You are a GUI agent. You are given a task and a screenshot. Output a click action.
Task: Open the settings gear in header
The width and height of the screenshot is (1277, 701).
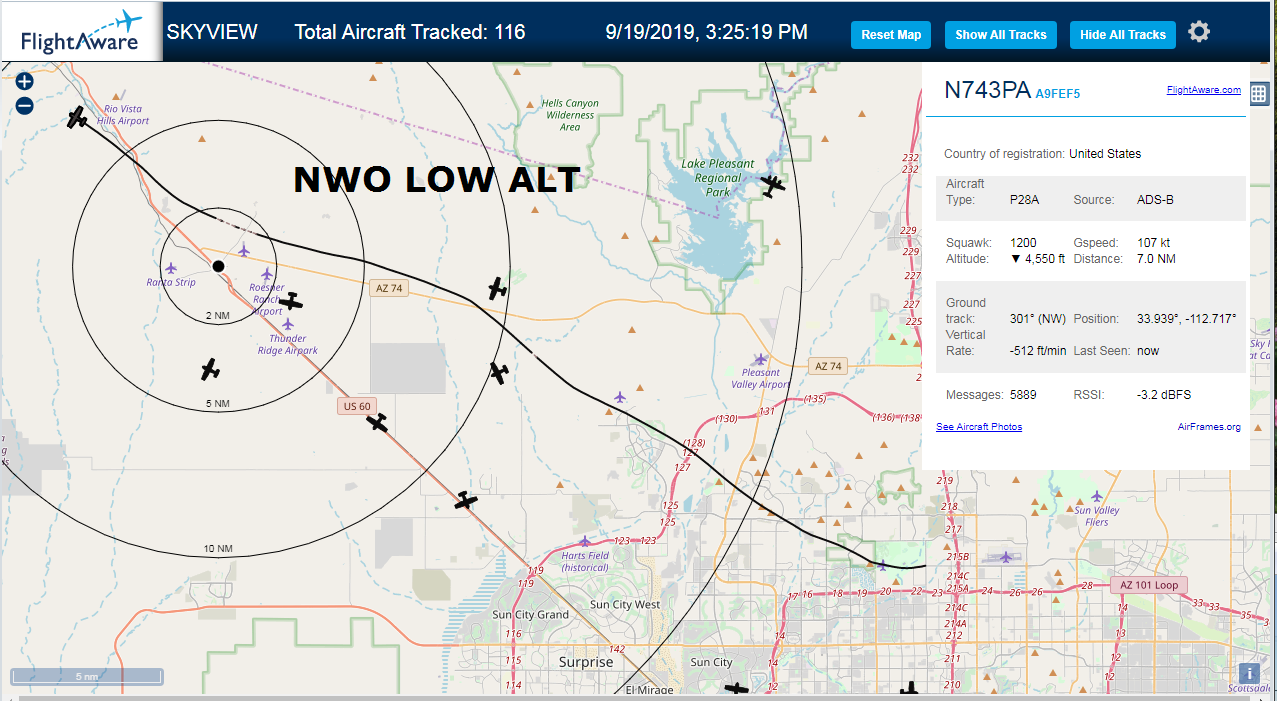(1199, 32)
